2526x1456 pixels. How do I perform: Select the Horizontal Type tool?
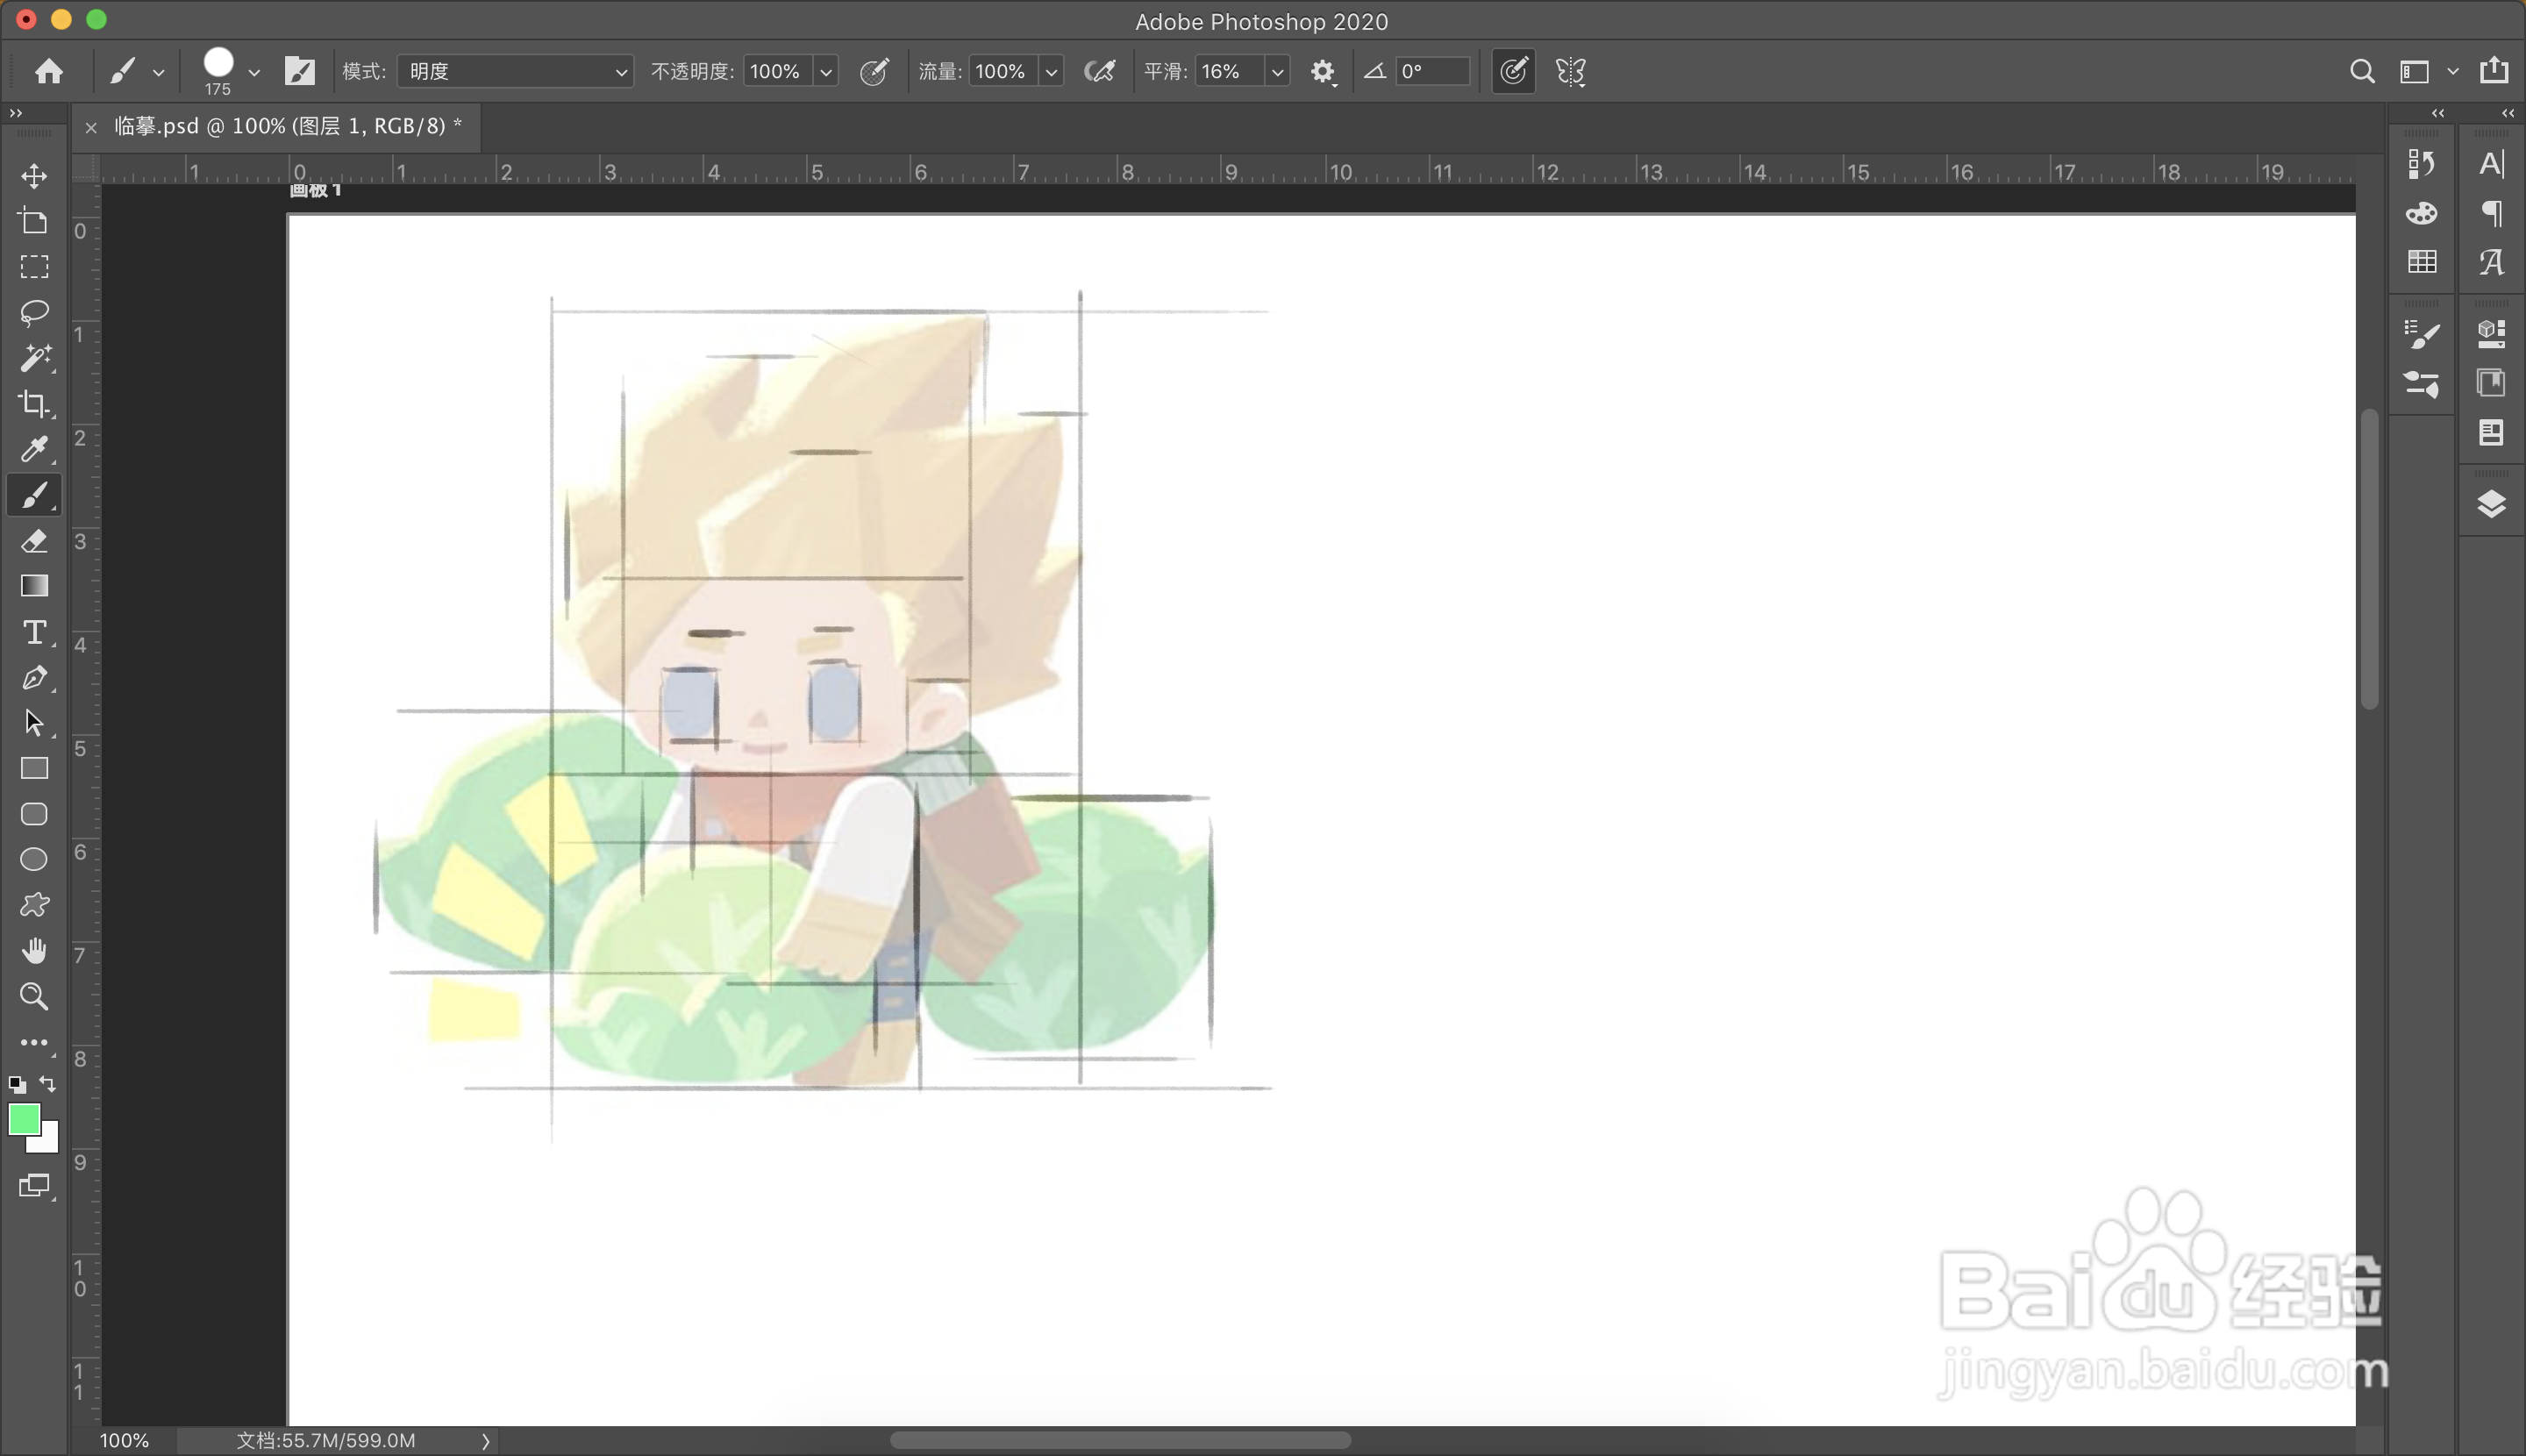click(34, 632)
